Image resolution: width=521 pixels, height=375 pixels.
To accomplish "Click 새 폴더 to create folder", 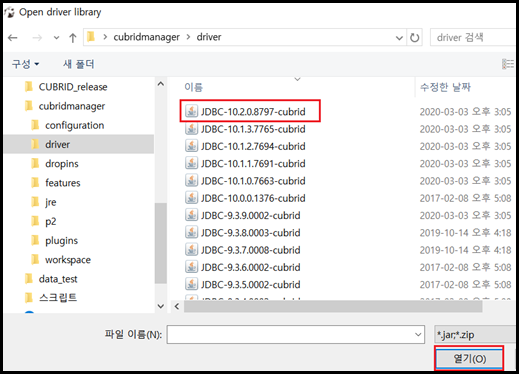I will pyautogui.click(x=79, y=64).
